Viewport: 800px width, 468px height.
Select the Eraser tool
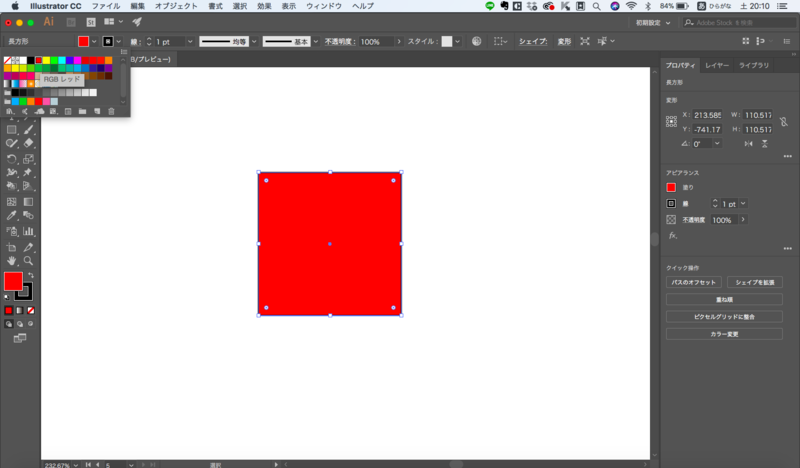[x=28, y=144]
